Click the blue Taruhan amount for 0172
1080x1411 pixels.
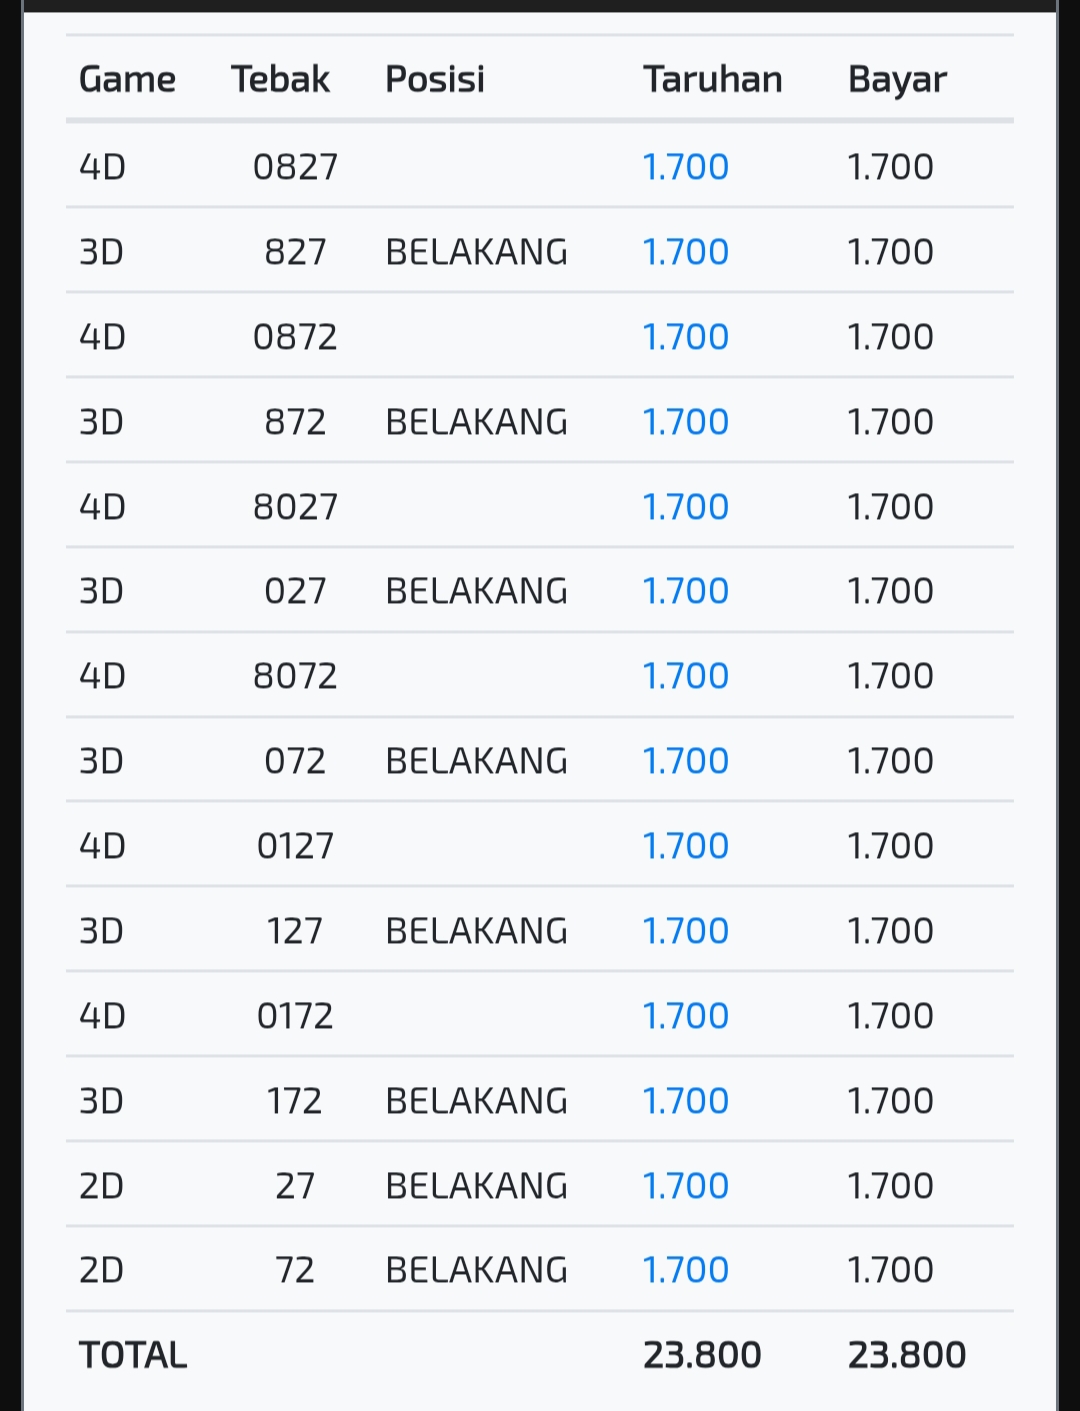pos(685,1016)
